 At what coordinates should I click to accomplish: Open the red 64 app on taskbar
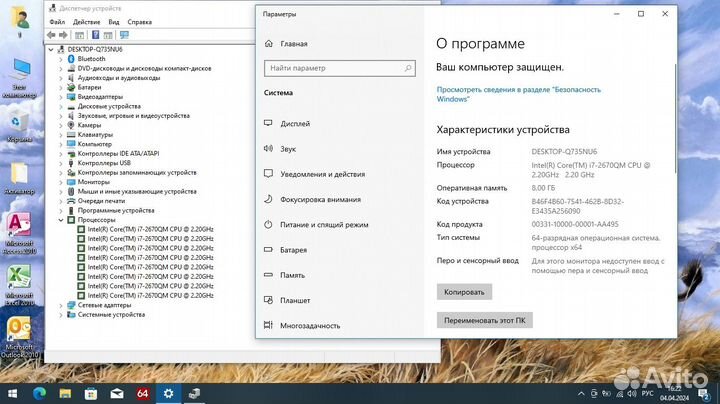tap(142, 393)
